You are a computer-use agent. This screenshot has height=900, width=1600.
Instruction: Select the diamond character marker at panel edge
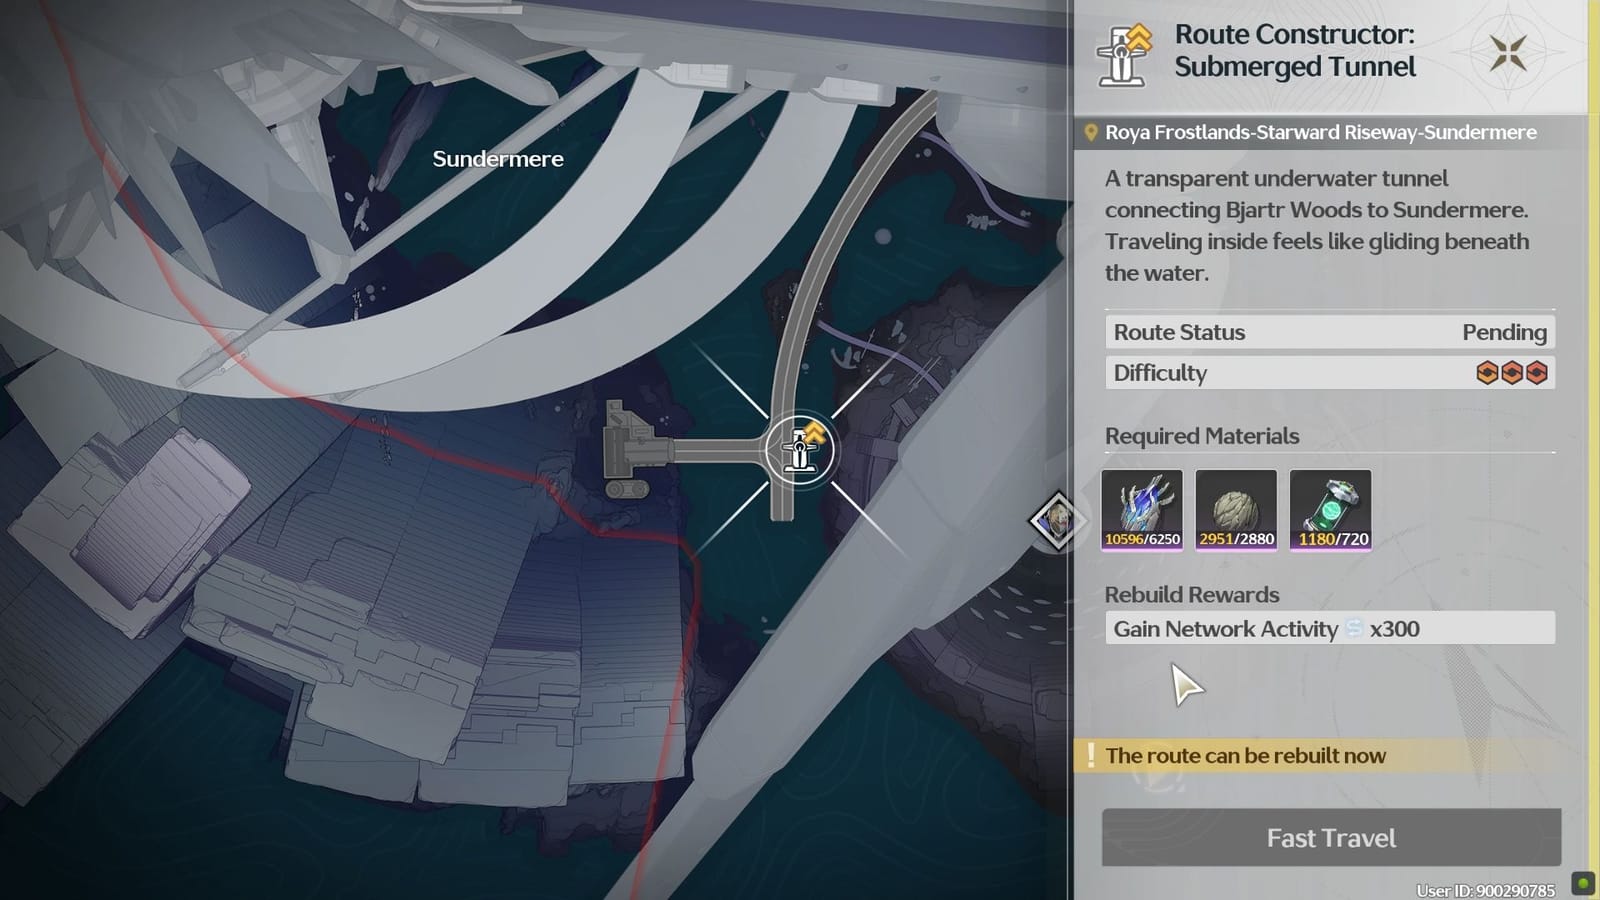click(1055, 520)
